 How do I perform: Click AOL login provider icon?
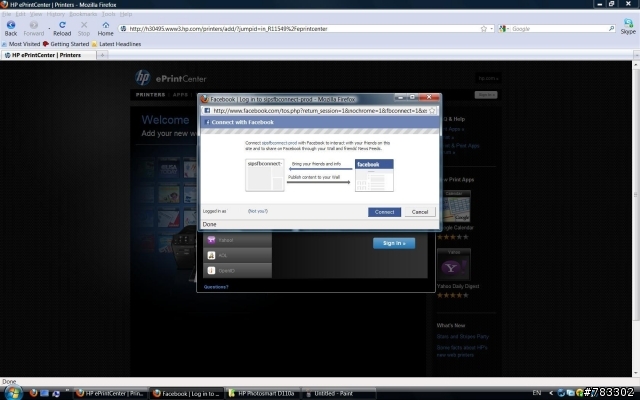click(x=211, y=255)
